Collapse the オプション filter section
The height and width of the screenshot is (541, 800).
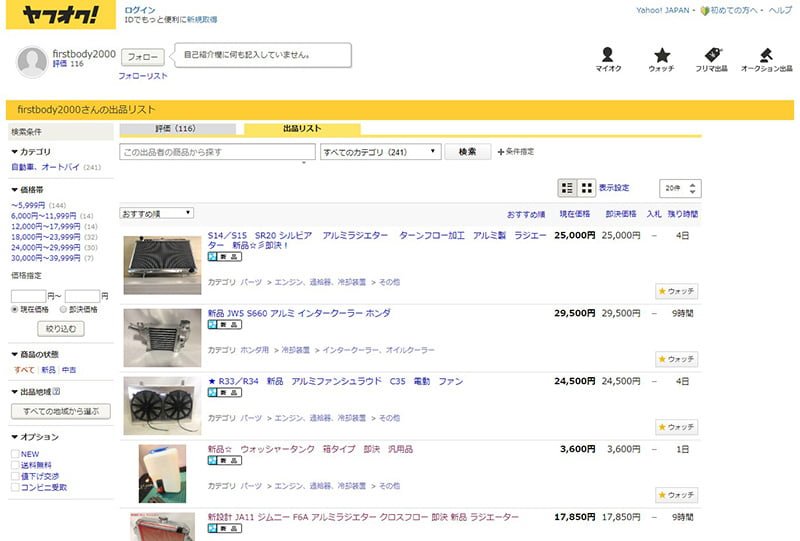(x=35, y=437)
